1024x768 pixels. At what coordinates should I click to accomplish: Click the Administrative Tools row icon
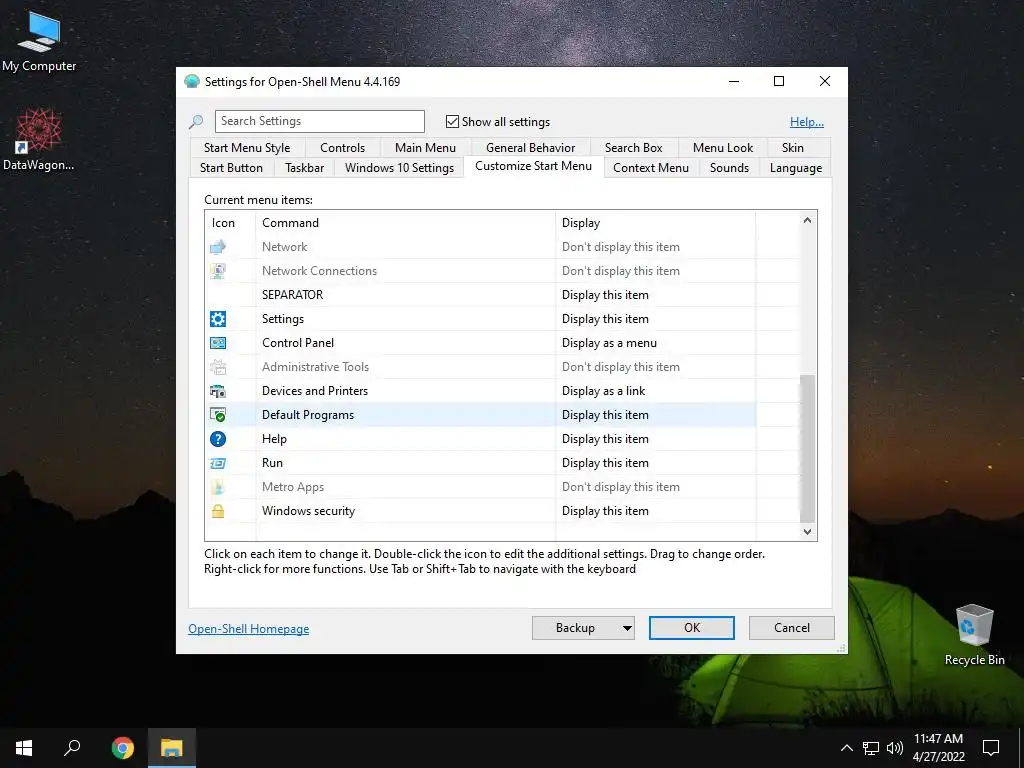pyautogui.click(x=217, y=367)
